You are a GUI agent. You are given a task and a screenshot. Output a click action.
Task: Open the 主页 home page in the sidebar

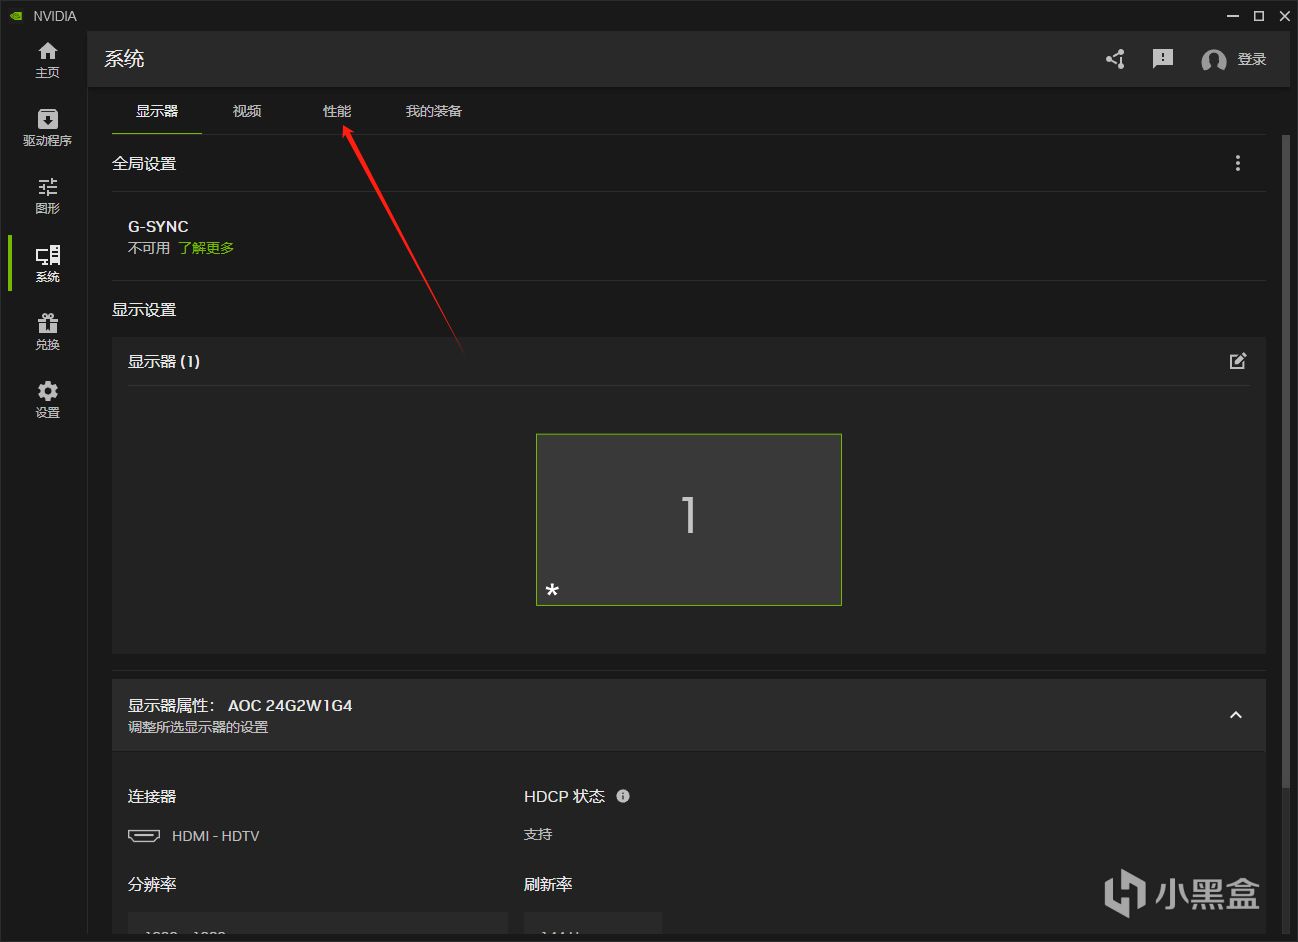47,60
